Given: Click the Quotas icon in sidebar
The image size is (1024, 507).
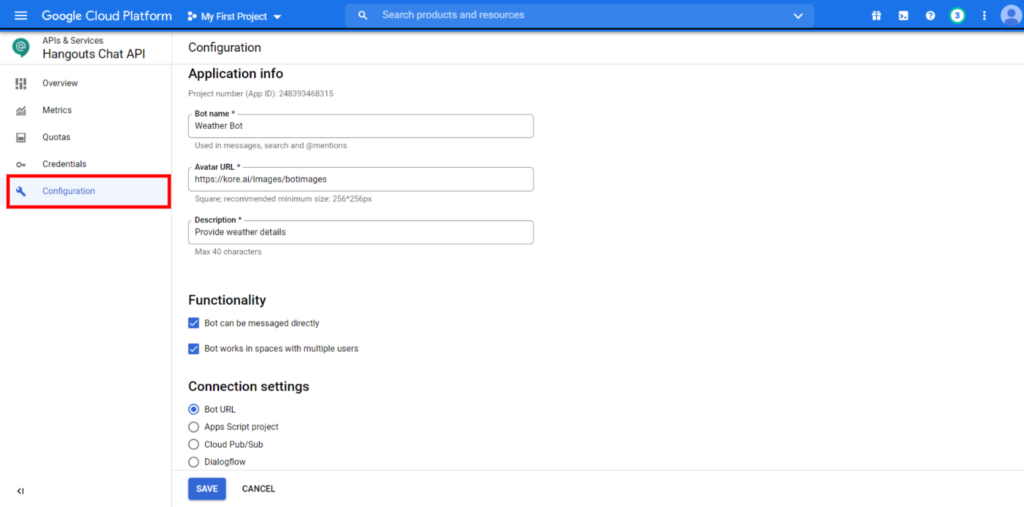Looking at the screenshot, I should pyautogui.click(x=21, y=137).
